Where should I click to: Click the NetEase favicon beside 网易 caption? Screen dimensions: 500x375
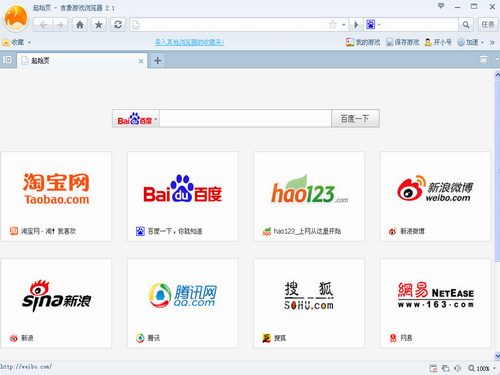pyautogui.click(x=393, y=338)
